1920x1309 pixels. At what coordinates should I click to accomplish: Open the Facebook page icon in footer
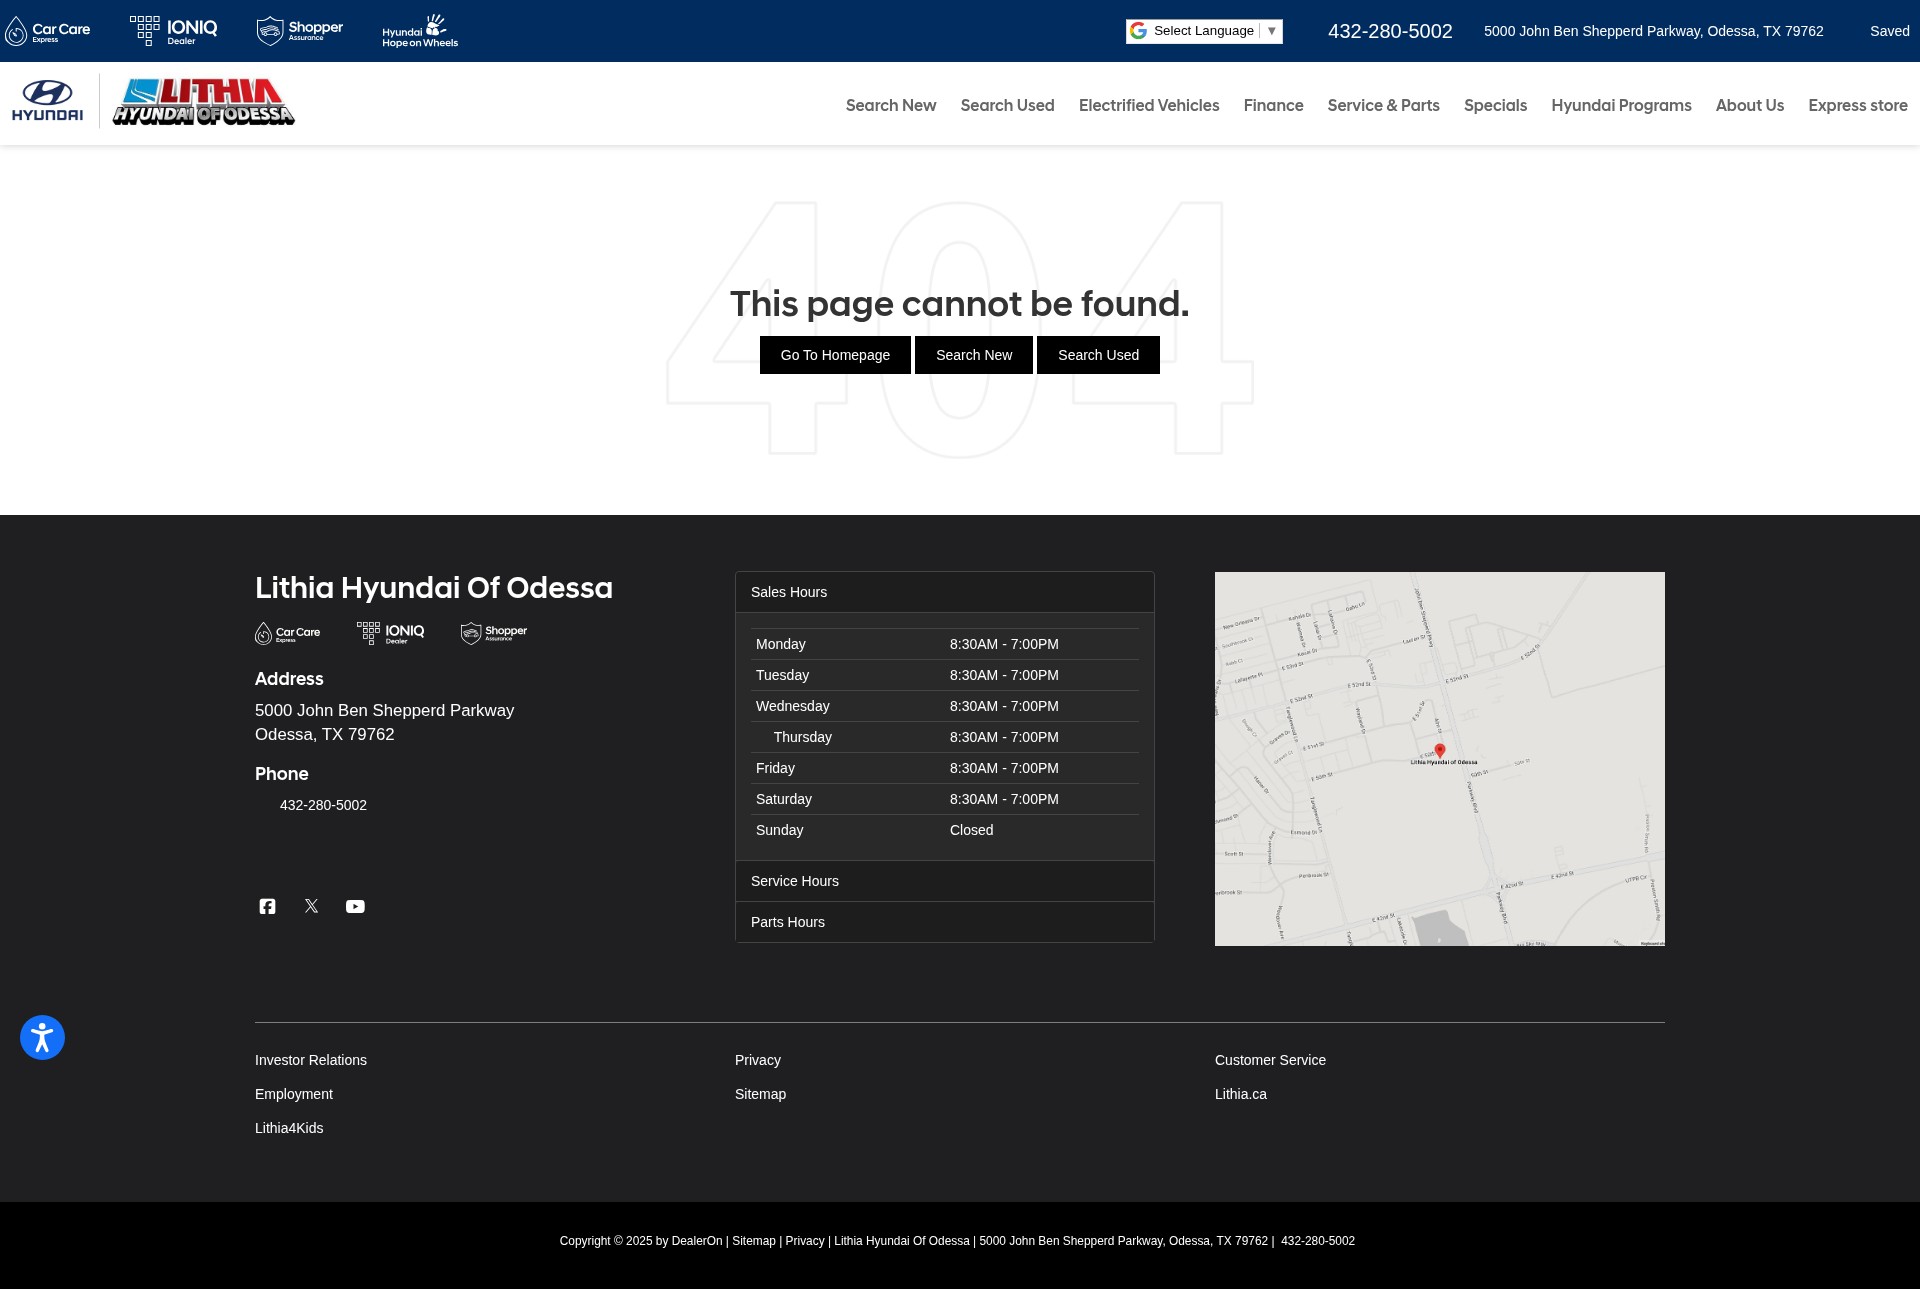coord(267,906)
